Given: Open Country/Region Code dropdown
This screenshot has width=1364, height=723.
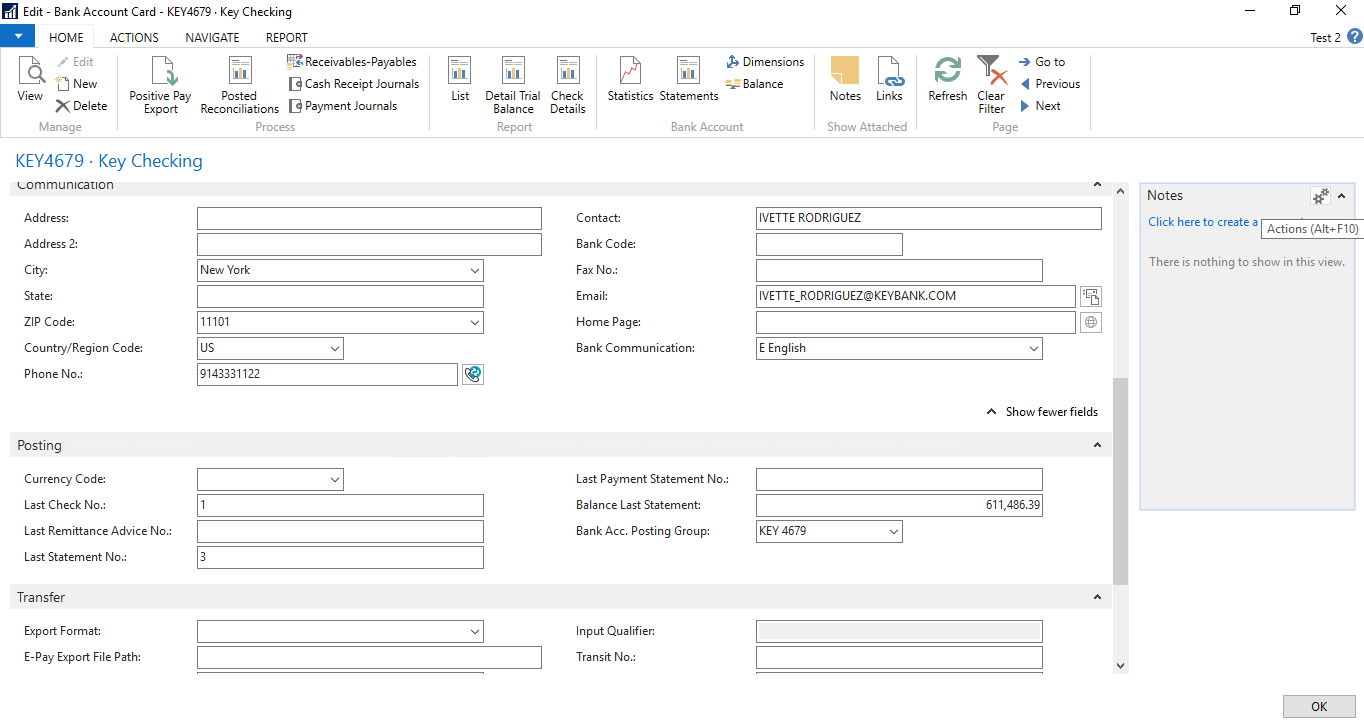Looking at the screenshot, I should (334, 348).
